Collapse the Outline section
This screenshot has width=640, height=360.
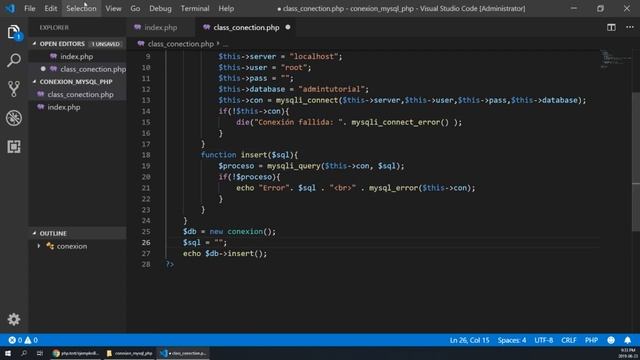coord(35,233)
